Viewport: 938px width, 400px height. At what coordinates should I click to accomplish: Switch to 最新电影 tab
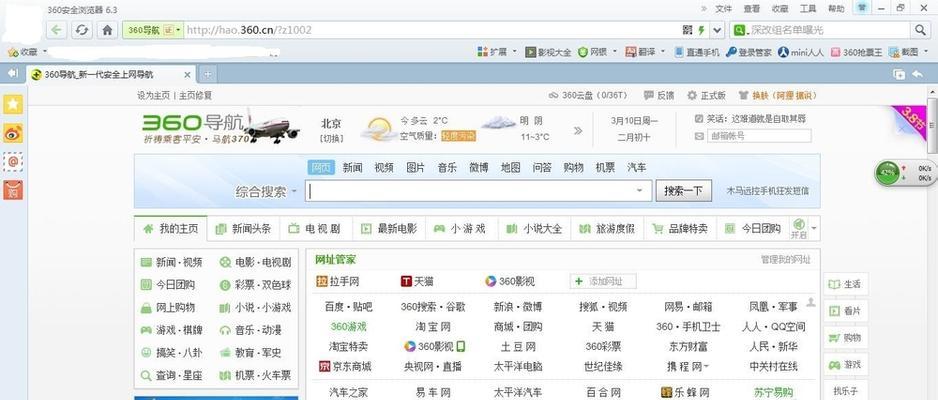click(389, 228)
